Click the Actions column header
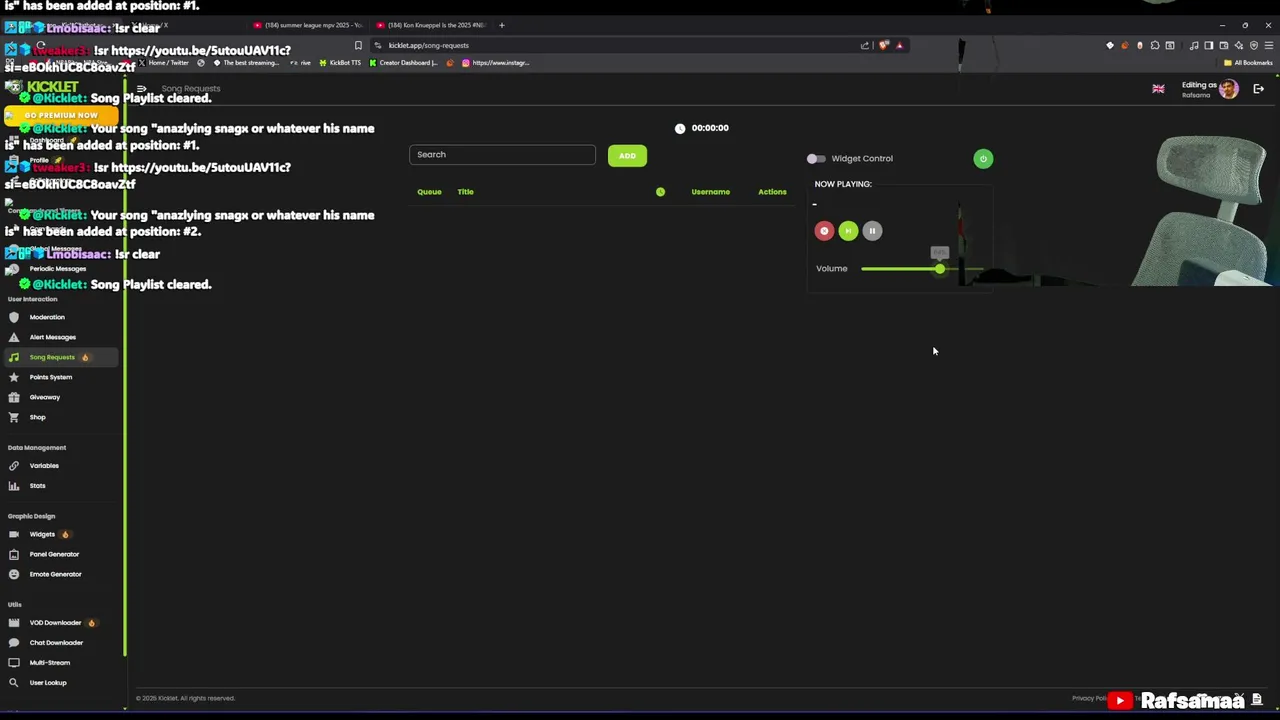The width and height of the screenshot is (1280, 720). point(772,192)
